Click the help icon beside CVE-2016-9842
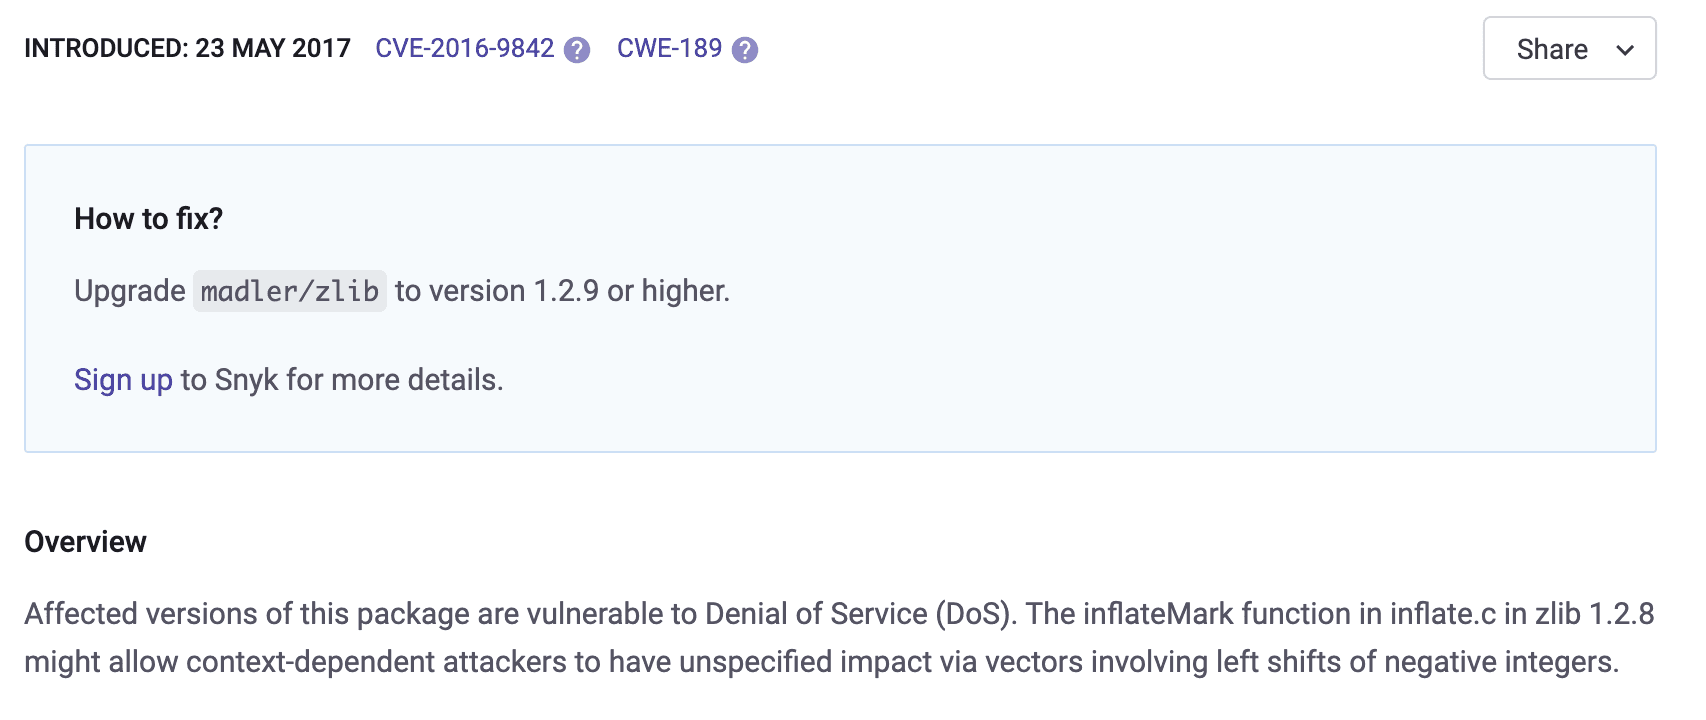The height and width of the screenshot is (720, 1706). [577, 50]
